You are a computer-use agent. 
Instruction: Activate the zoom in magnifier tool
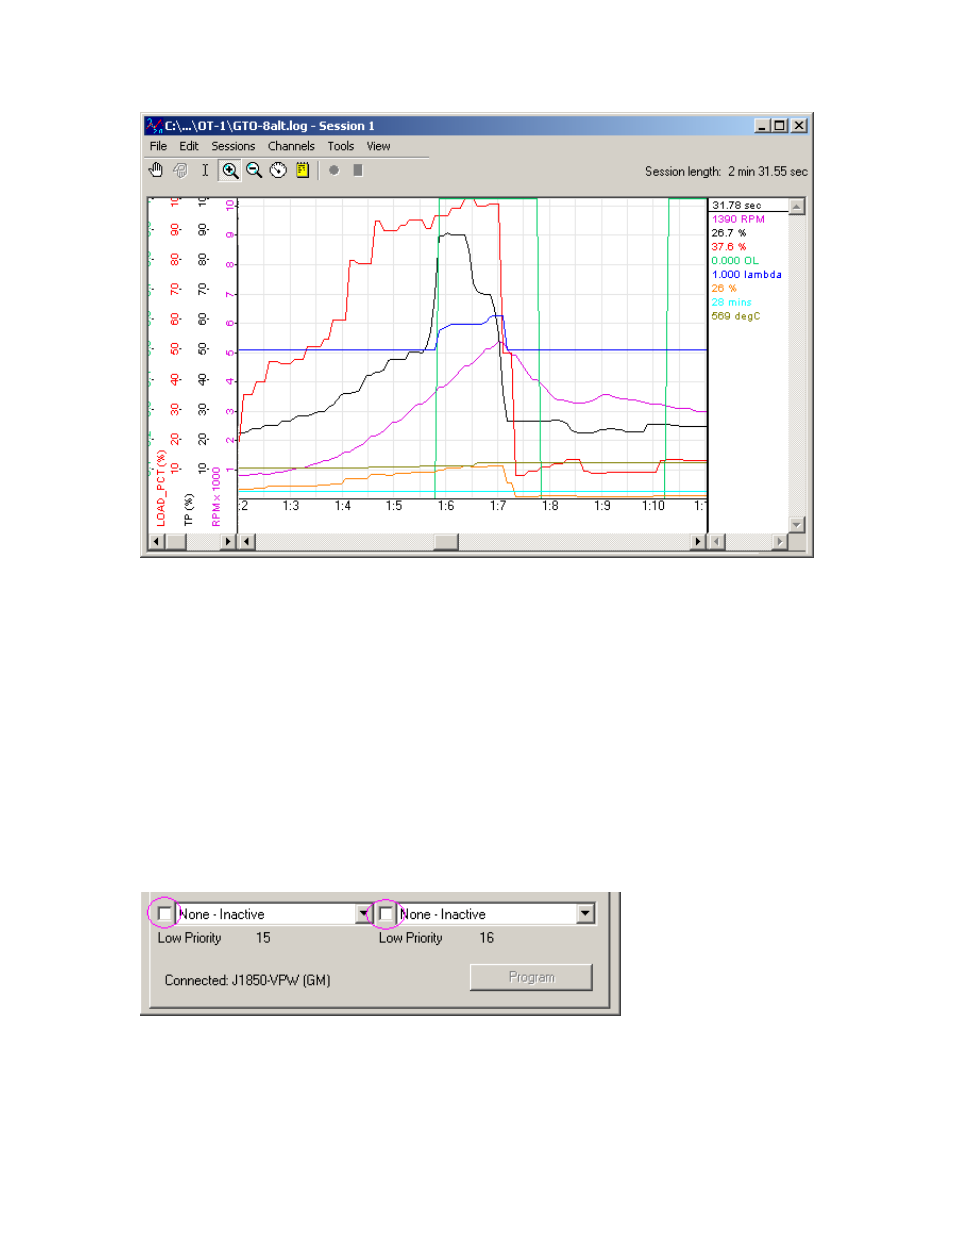[230, 170]
